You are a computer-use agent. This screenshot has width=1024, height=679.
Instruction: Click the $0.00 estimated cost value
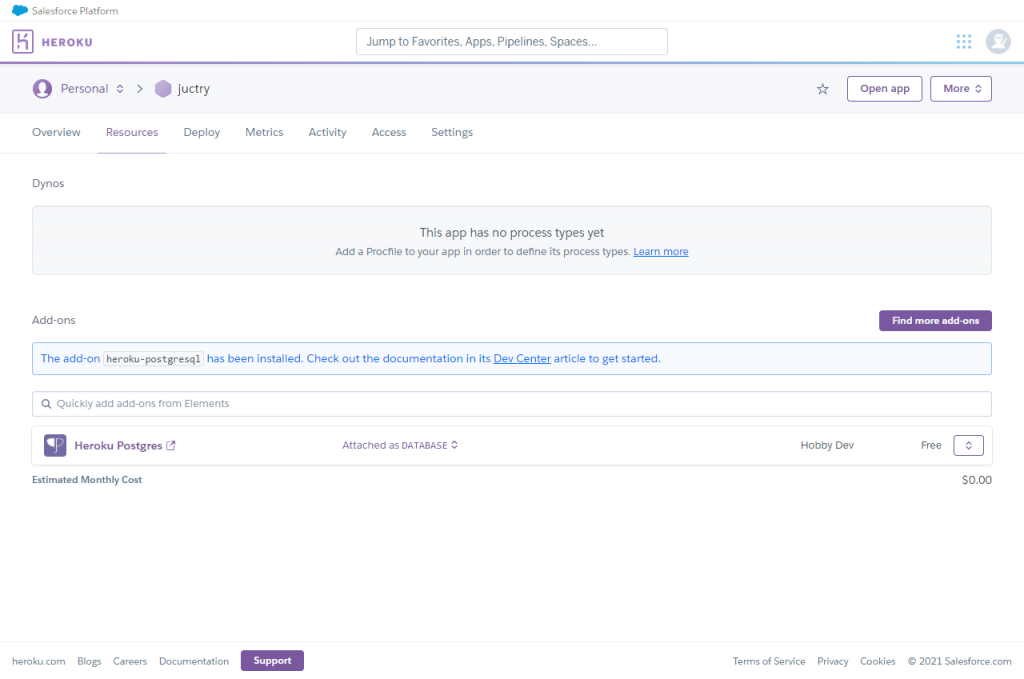coord(976,480)
